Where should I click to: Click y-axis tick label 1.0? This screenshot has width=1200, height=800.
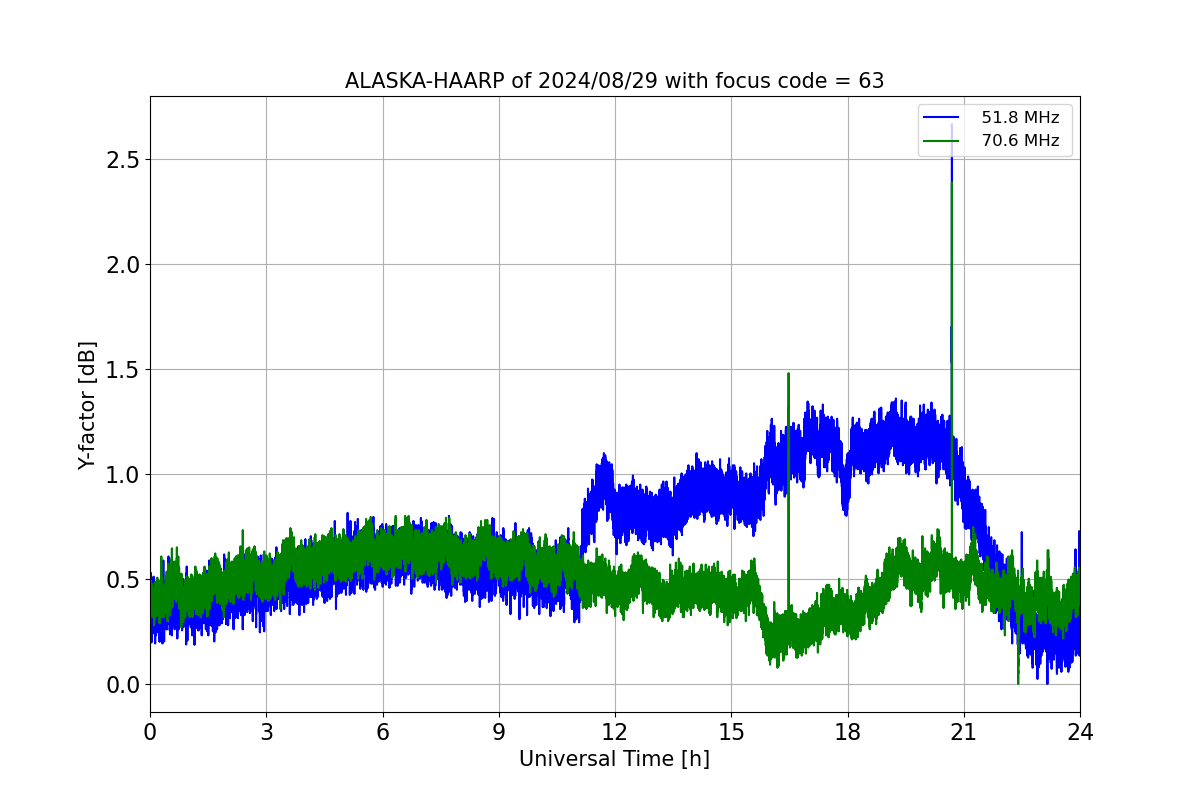[x=123, y=475]
